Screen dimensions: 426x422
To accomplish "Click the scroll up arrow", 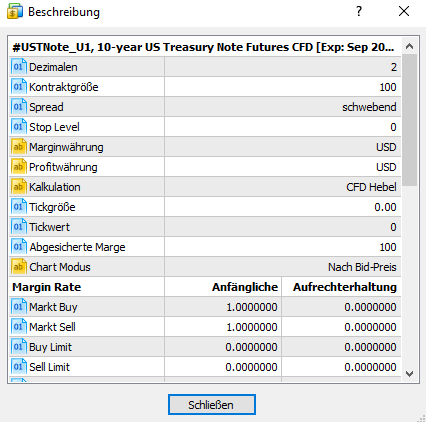I will point(409,46).
